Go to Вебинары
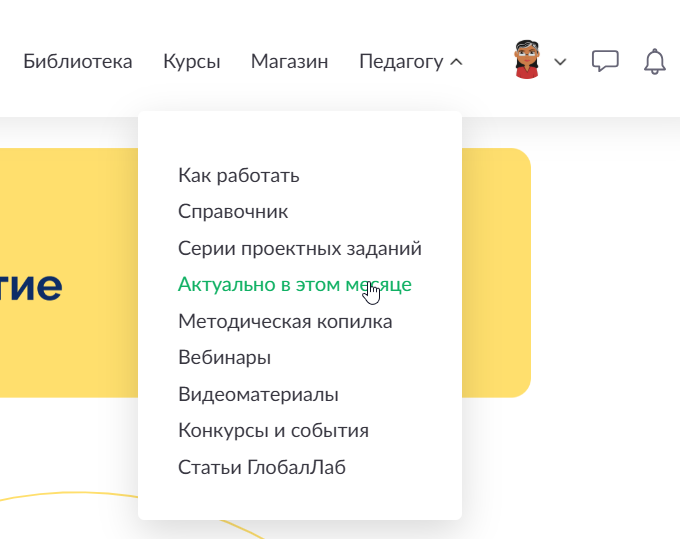The height and width of the screenshot is (539, 680). pyautogui.click(x=224, y=357)
